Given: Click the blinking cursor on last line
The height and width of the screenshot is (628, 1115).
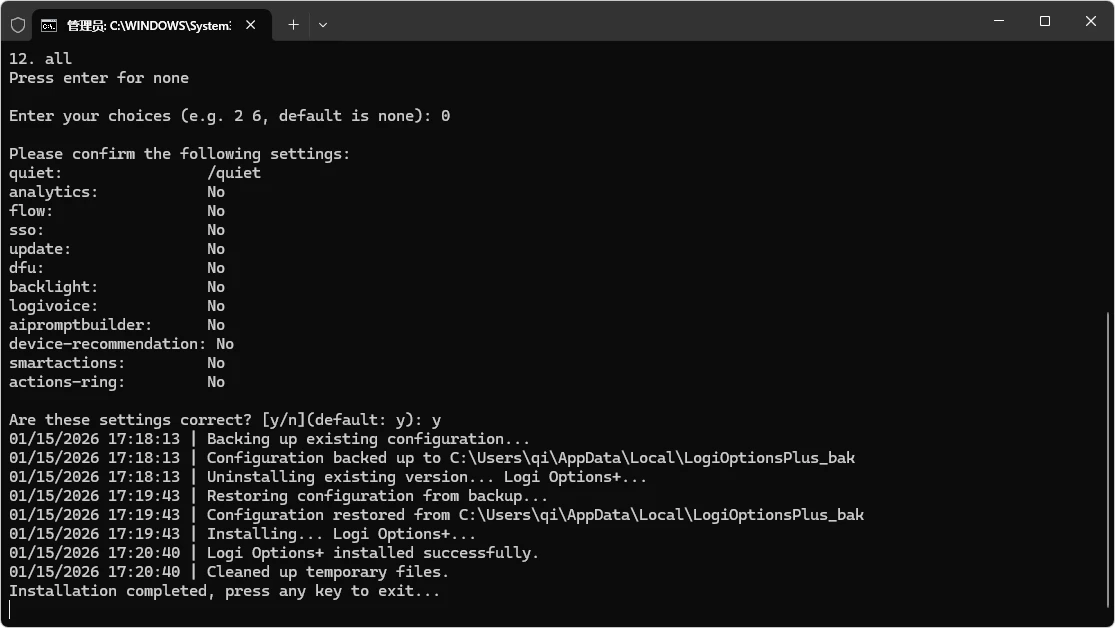Looking at the screenshot, I should pos(10,610).
